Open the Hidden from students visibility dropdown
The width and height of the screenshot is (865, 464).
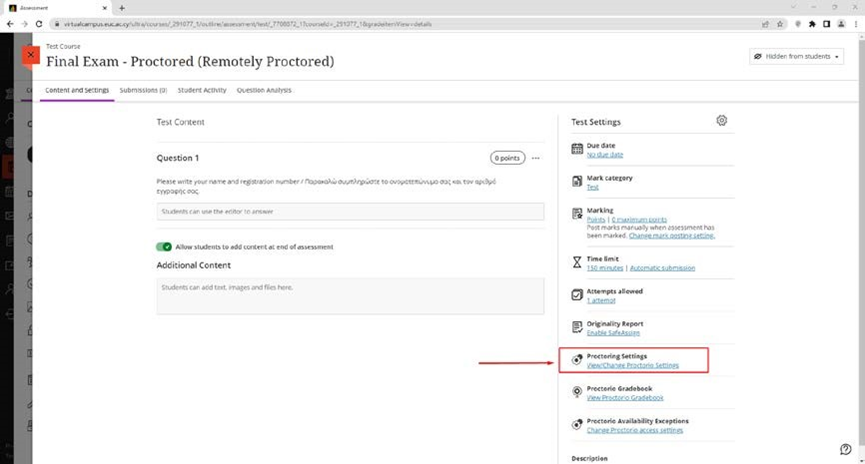pyautogui.click(x=796, y=57)
